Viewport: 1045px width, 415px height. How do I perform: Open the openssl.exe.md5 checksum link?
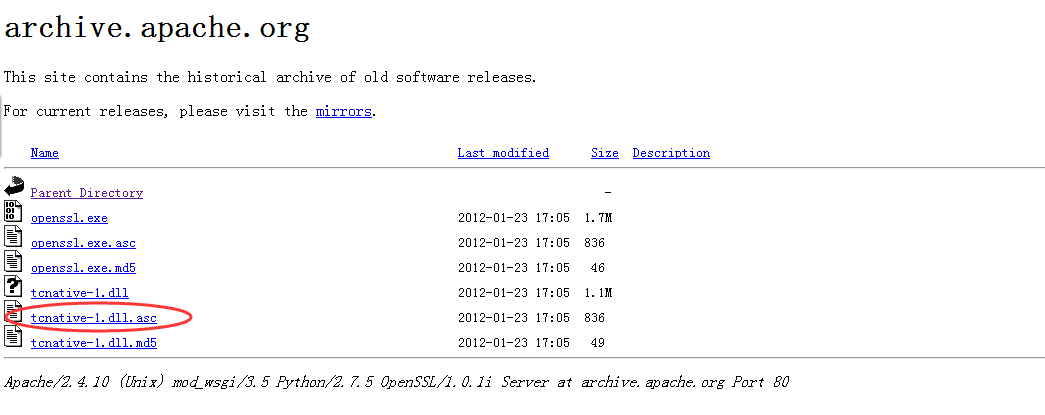83,268
